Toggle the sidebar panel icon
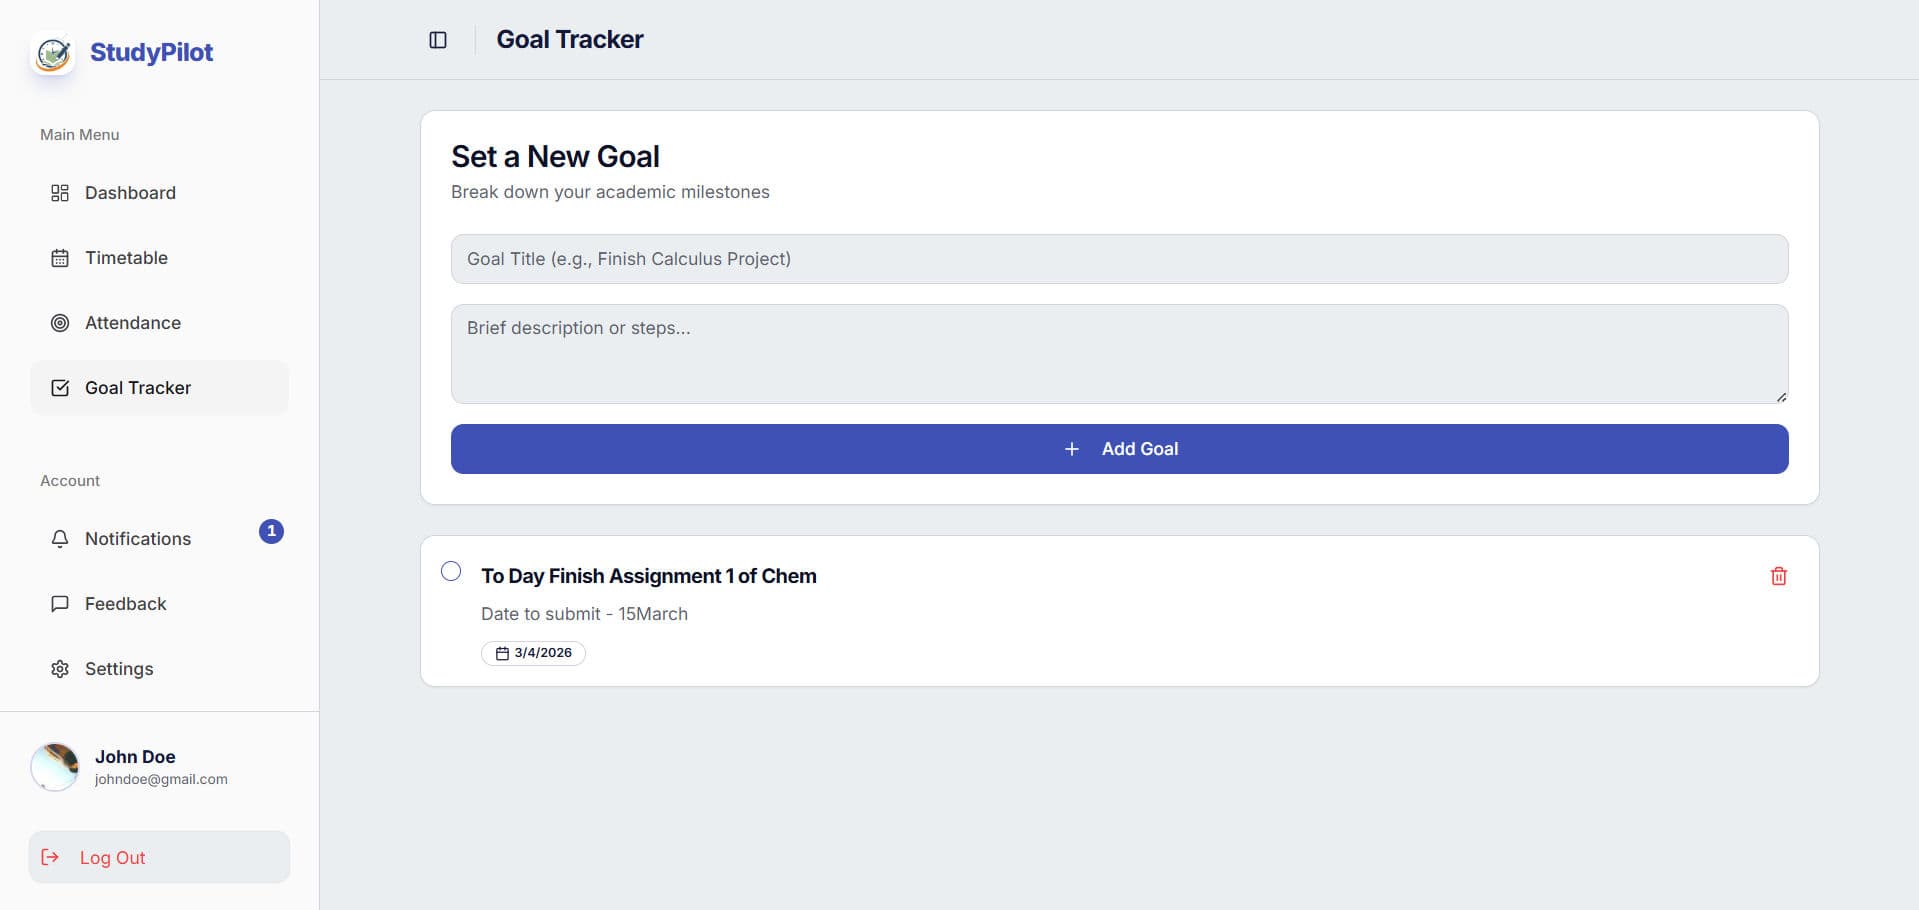1919x910 pixels. pyautogui.click(x=438, y=40)
